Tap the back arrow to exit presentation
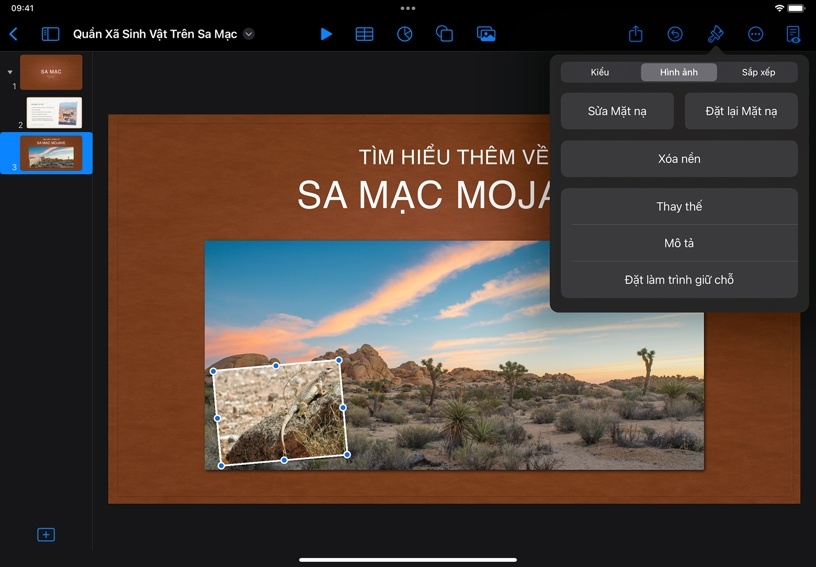This screenshot has width=816, height=567. pos(13,34)
